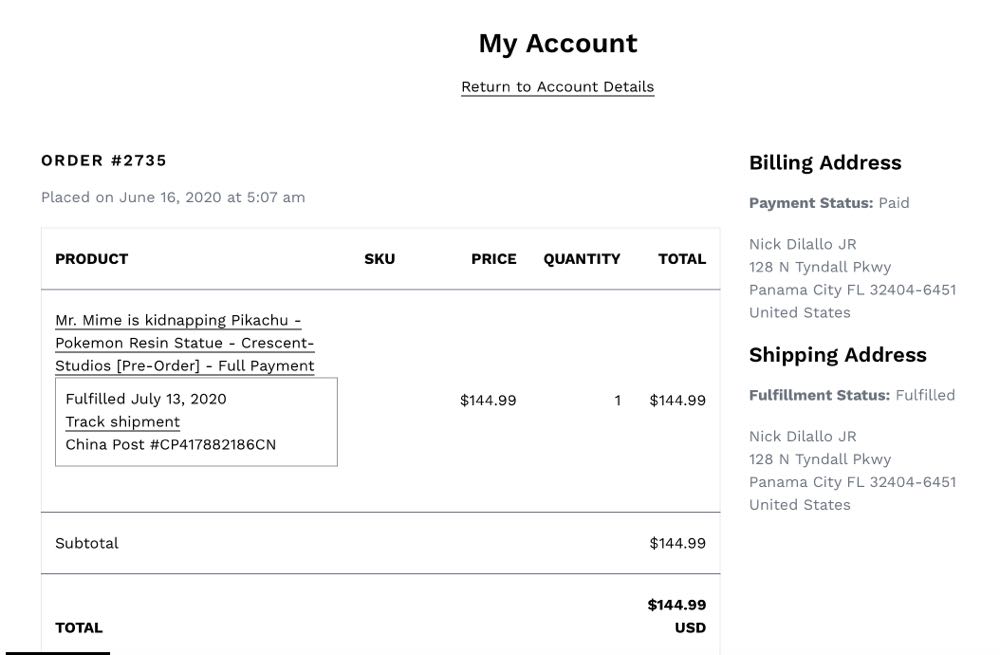The height and width of the screenshot is (655, 1000).
Task: Click the Subtotal row label
Action: [x=87, y=544]
